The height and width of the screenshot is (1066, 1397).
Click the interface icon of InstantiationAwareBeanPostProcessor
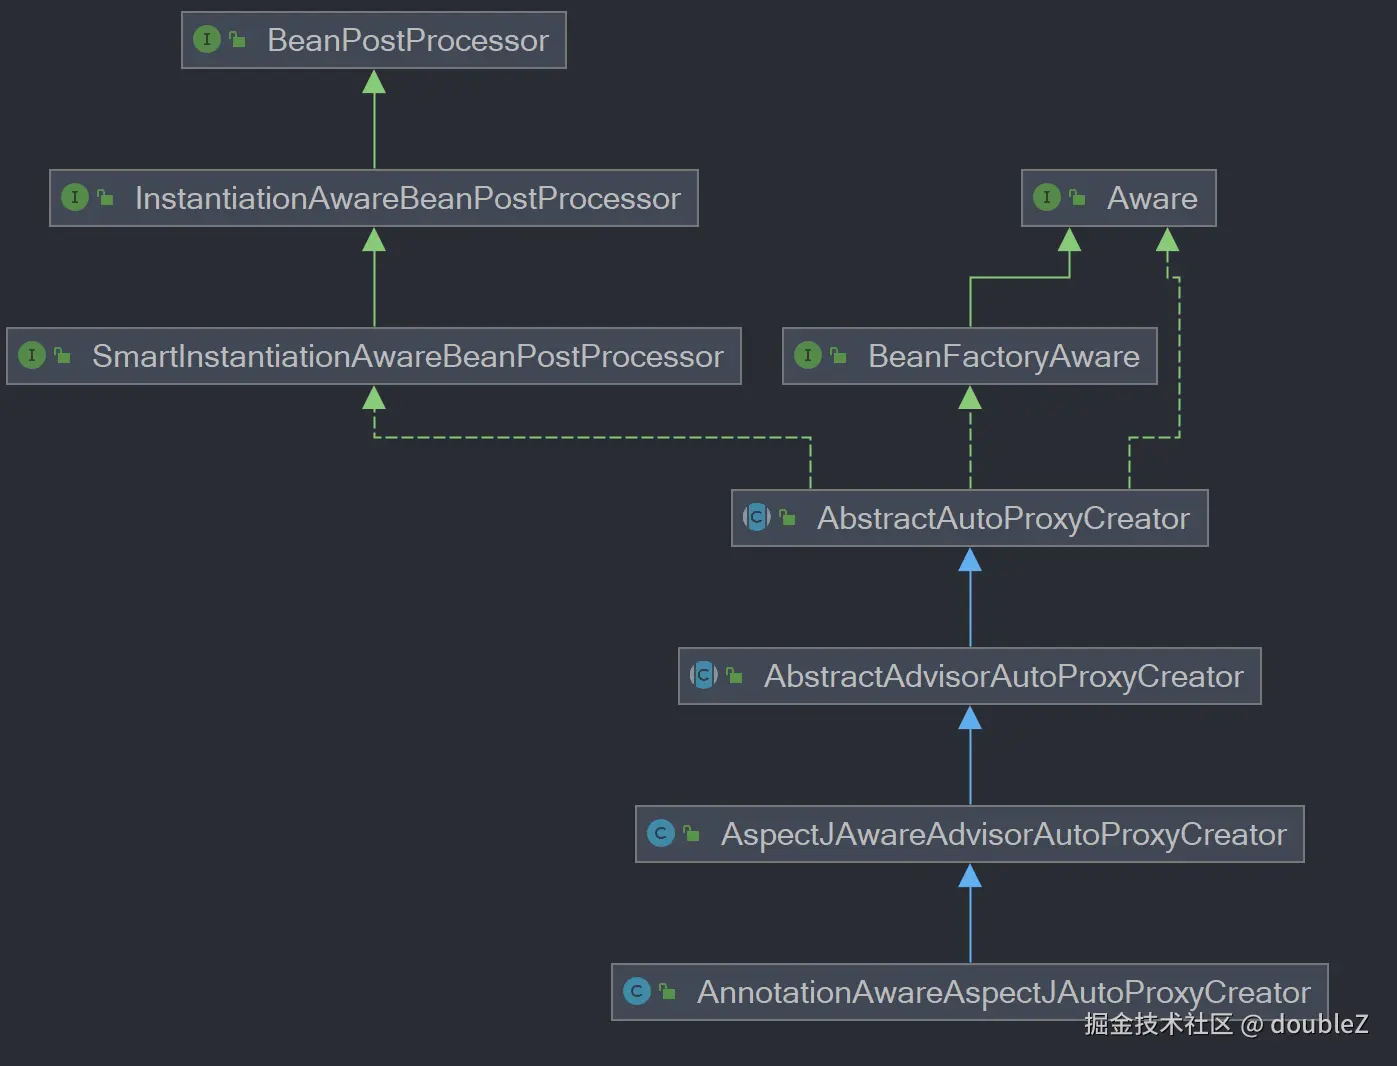pos(75,198)
